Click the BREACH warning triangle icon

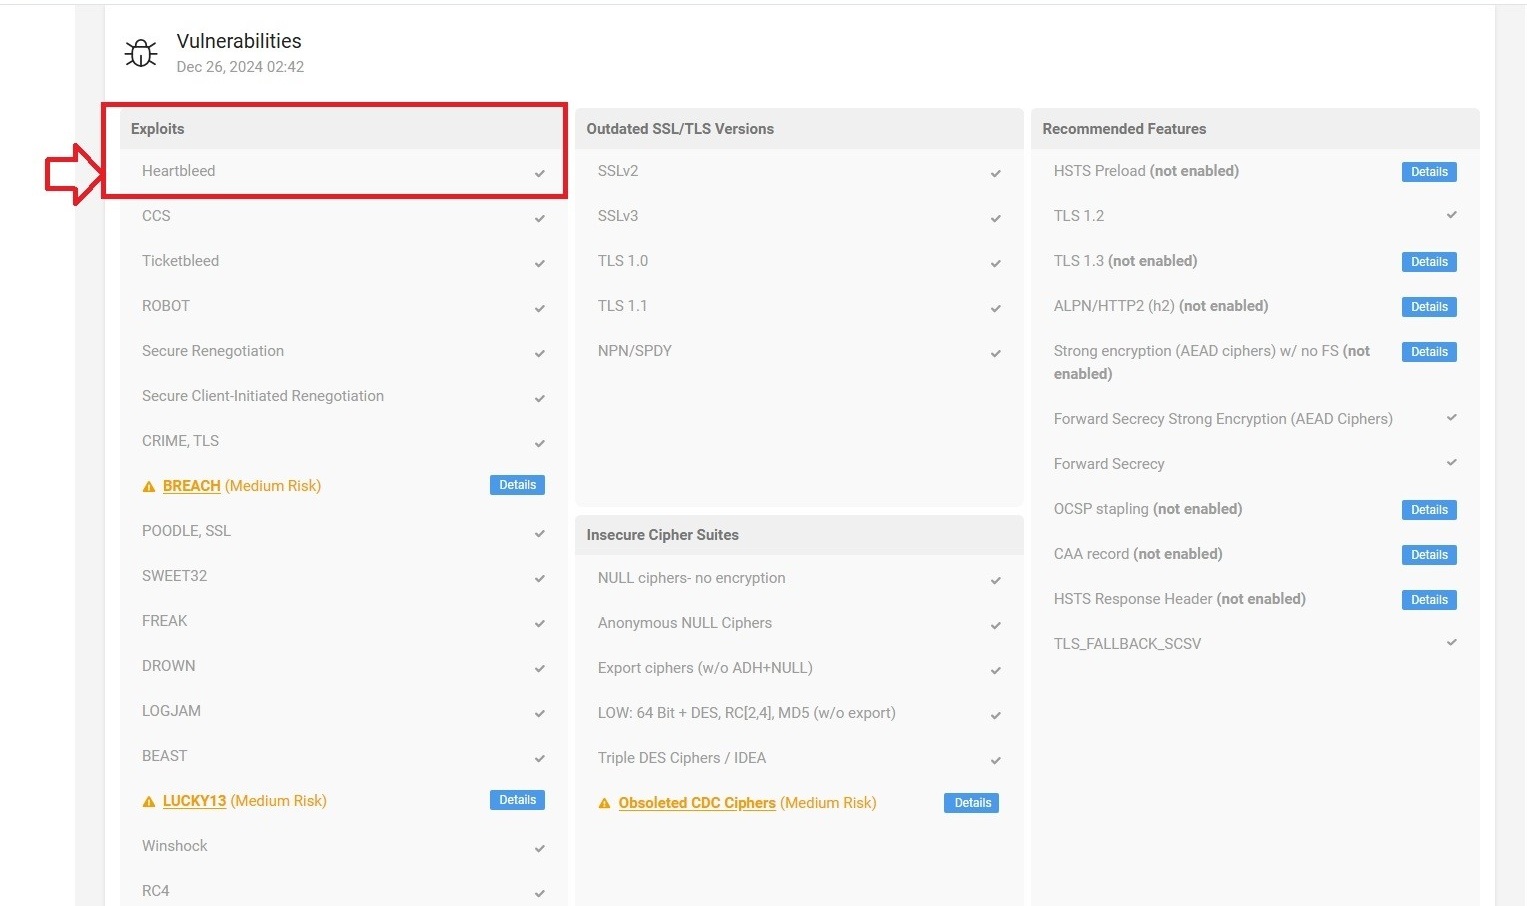[149, 487]
